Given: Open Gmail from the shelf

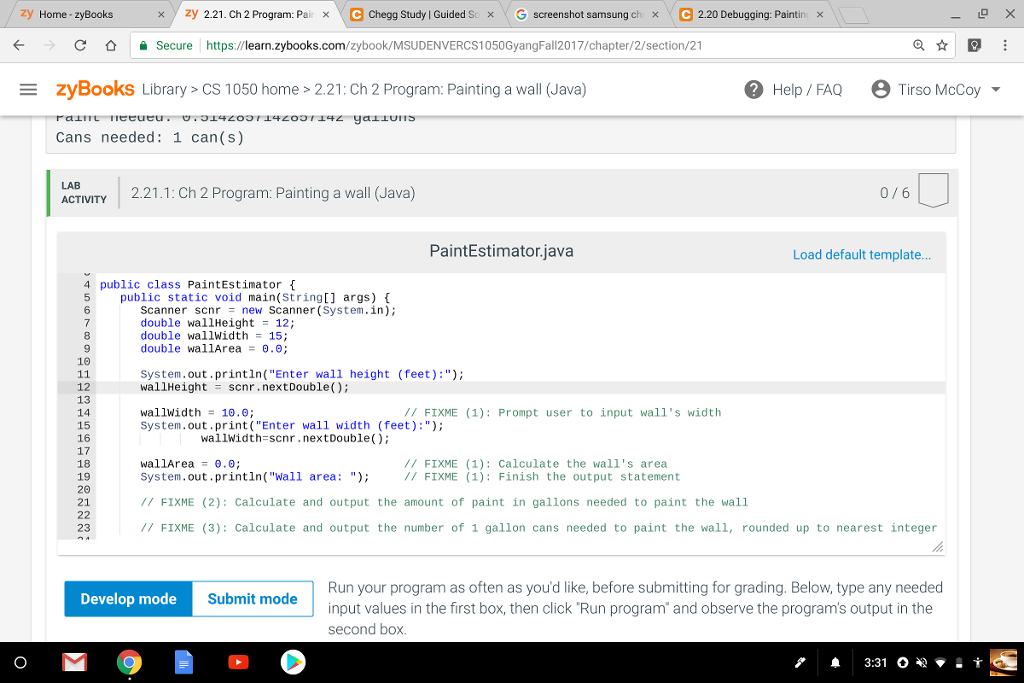Looking at the screenshot, I should (x=74, y=661).
